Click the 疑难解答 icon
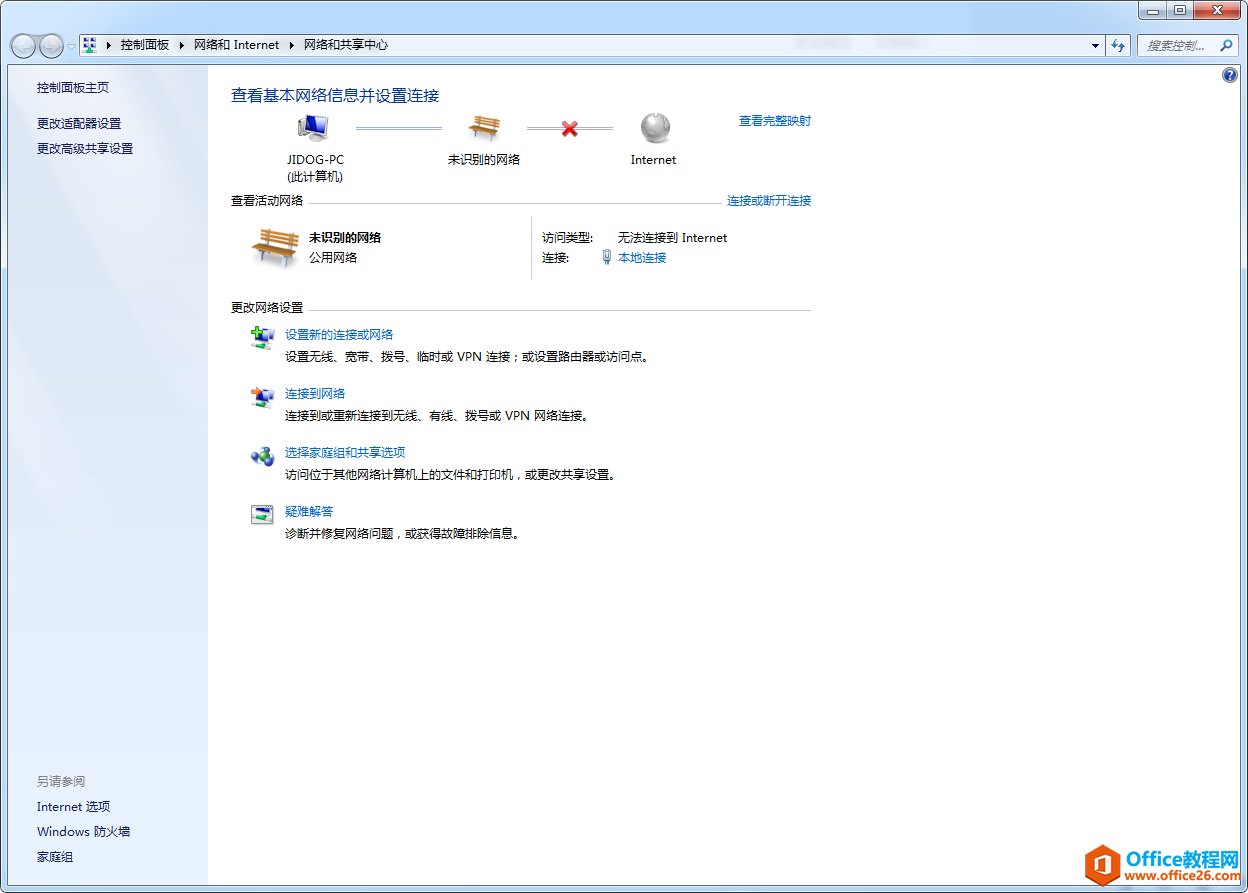The image size is (1248, 893). coord(262,515)
